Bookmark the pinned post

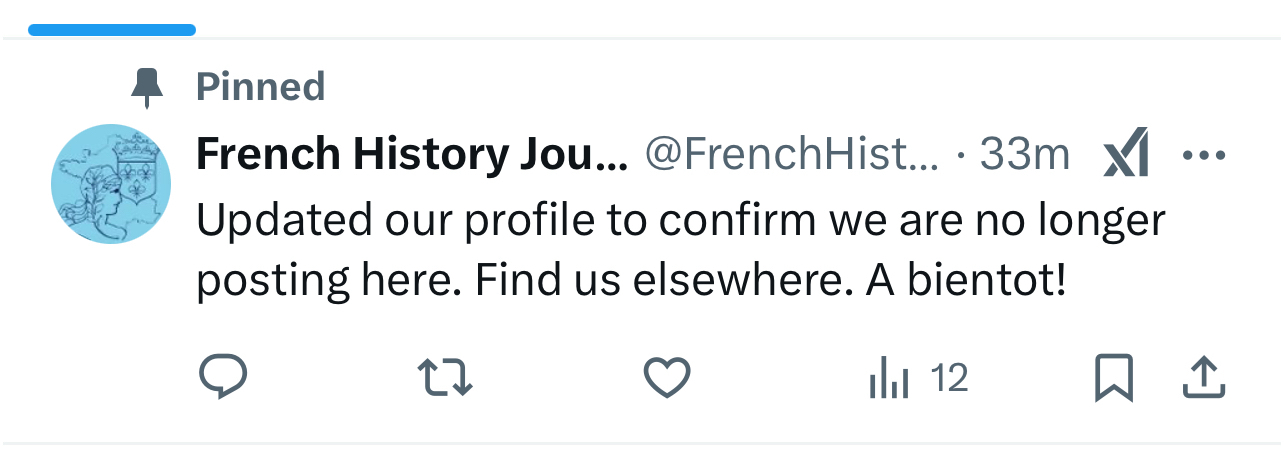point(1113,378)
